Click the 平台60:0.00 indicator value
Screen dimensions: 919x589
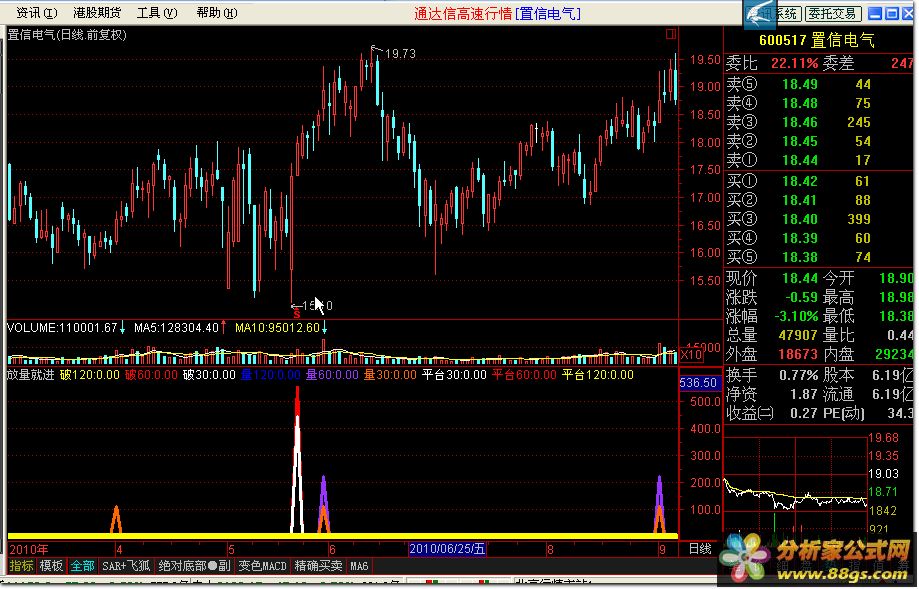pos(524,375)
